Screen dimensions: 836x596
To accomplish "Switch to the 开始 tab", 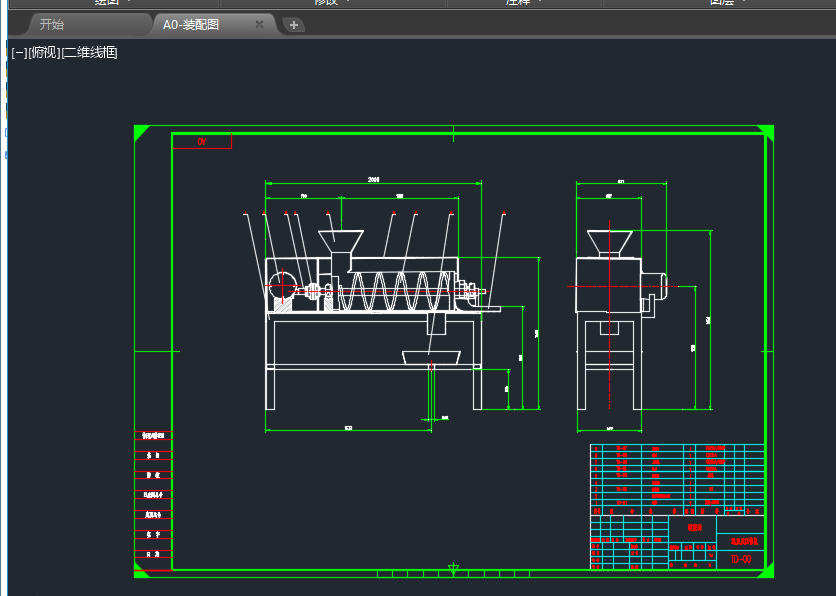I will point(51,25).
